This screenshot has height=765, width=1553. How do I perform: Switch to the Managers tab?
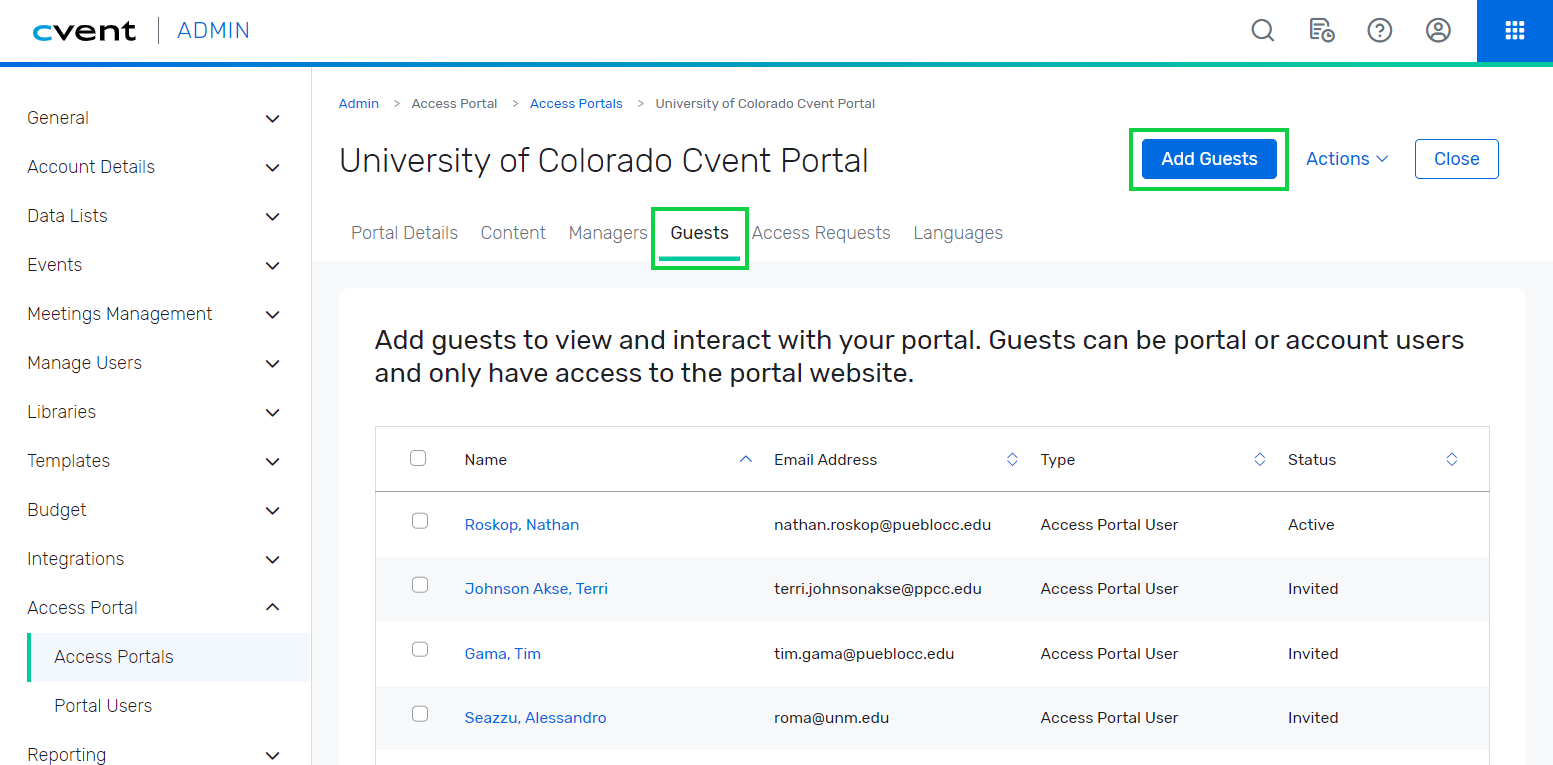click(608, 233)
